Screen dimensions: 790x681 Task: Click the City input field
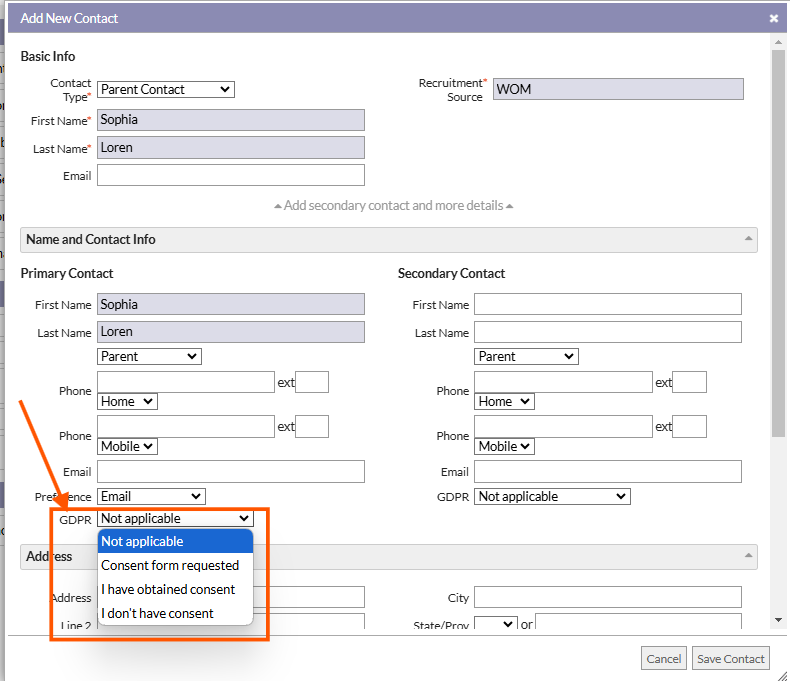click(607, 597)
